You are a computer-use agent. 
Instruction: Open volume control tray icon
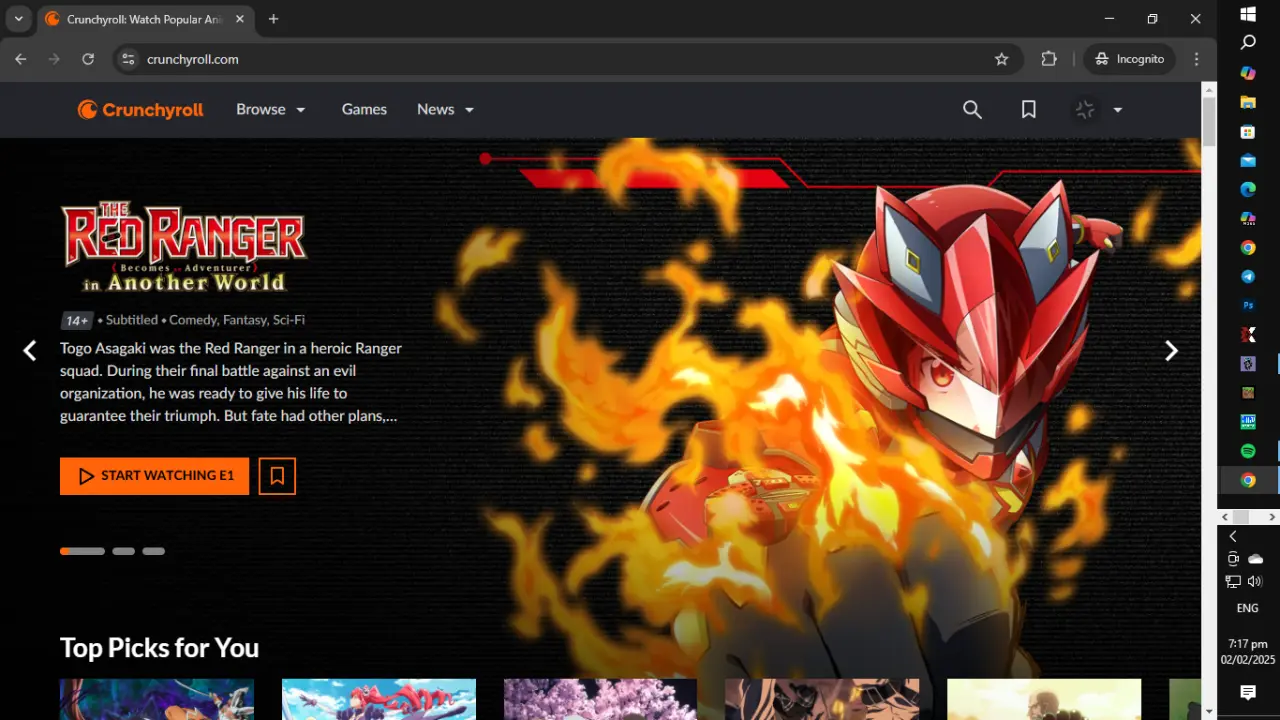(x=1256, y=581)
